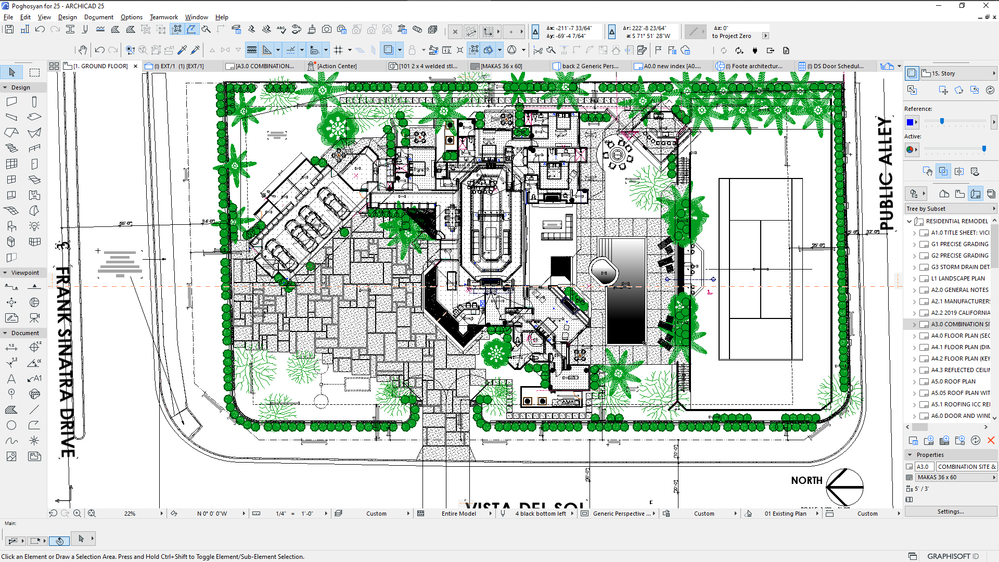Click the MAKAS 36 x 60 master button
The image size is (999, 562).
click(x=955, y=477)
